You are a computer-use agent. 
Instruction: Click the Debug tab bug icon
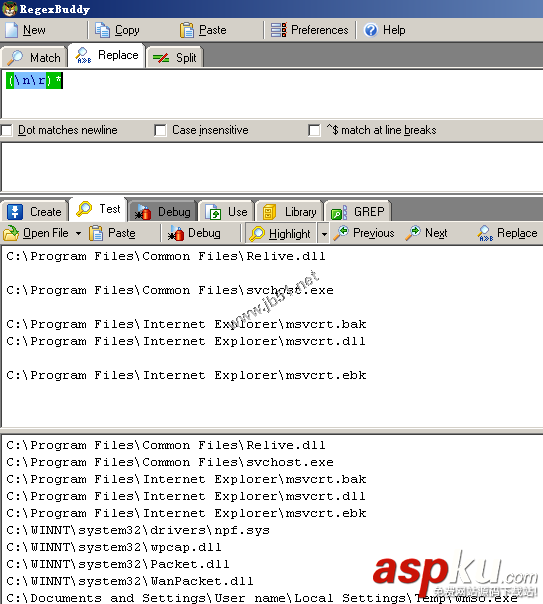point(143,212)
